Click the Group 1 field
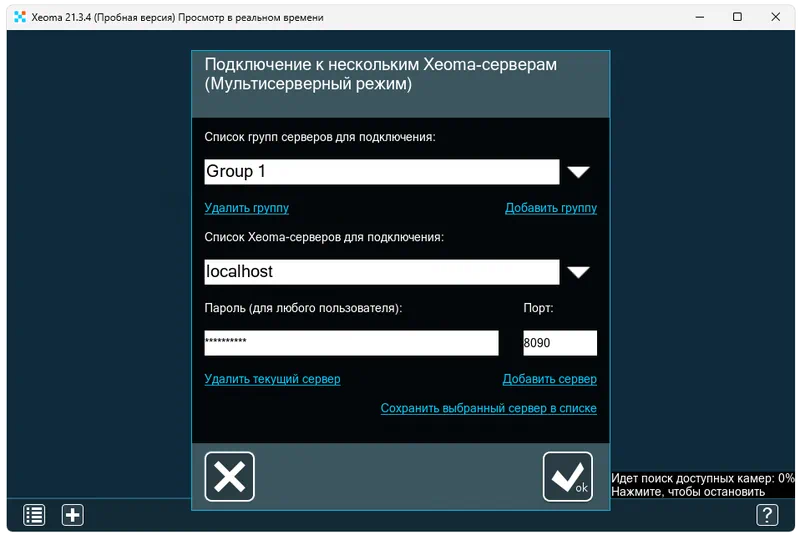This screenshot has width=800, height=535. [382, 171]
